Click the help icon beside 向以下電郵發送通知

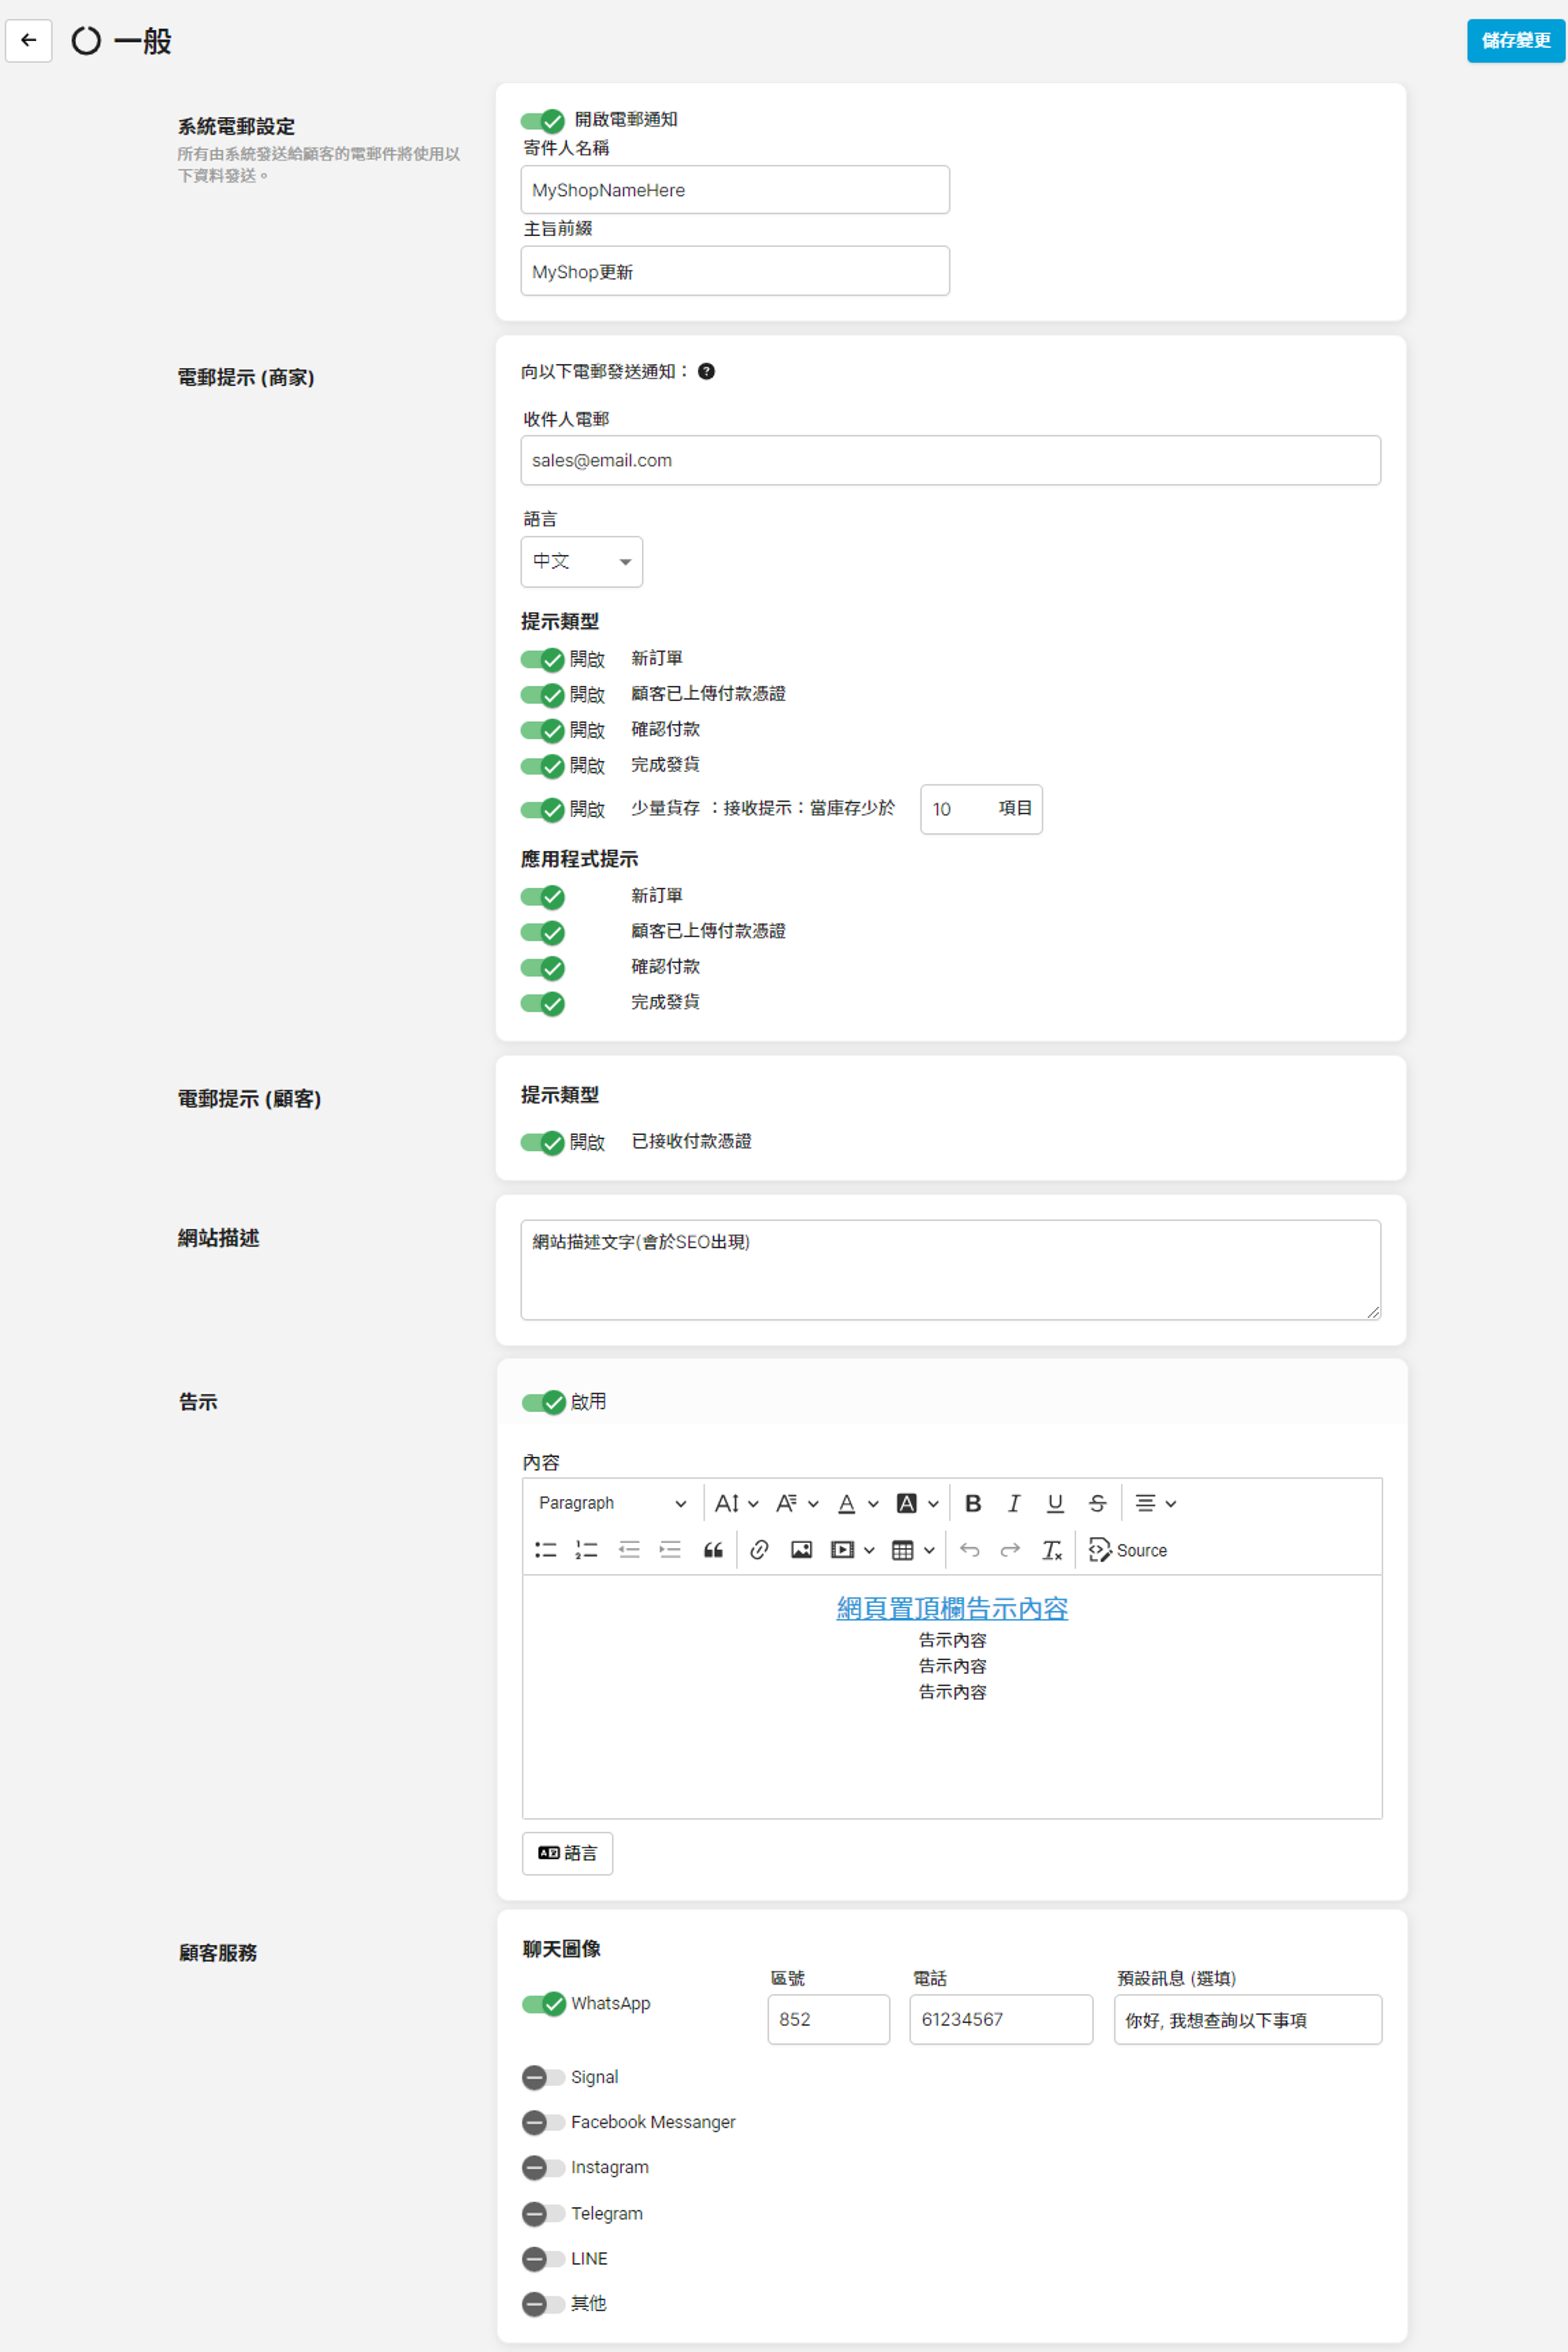706,371
